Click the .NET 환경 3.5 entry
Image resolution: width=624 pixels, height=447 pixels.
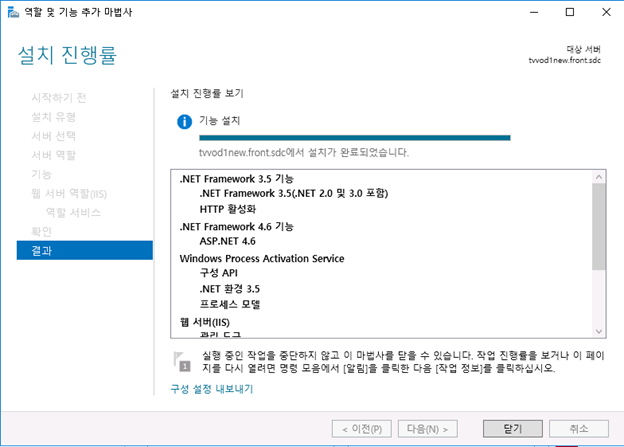click(230, 289)
